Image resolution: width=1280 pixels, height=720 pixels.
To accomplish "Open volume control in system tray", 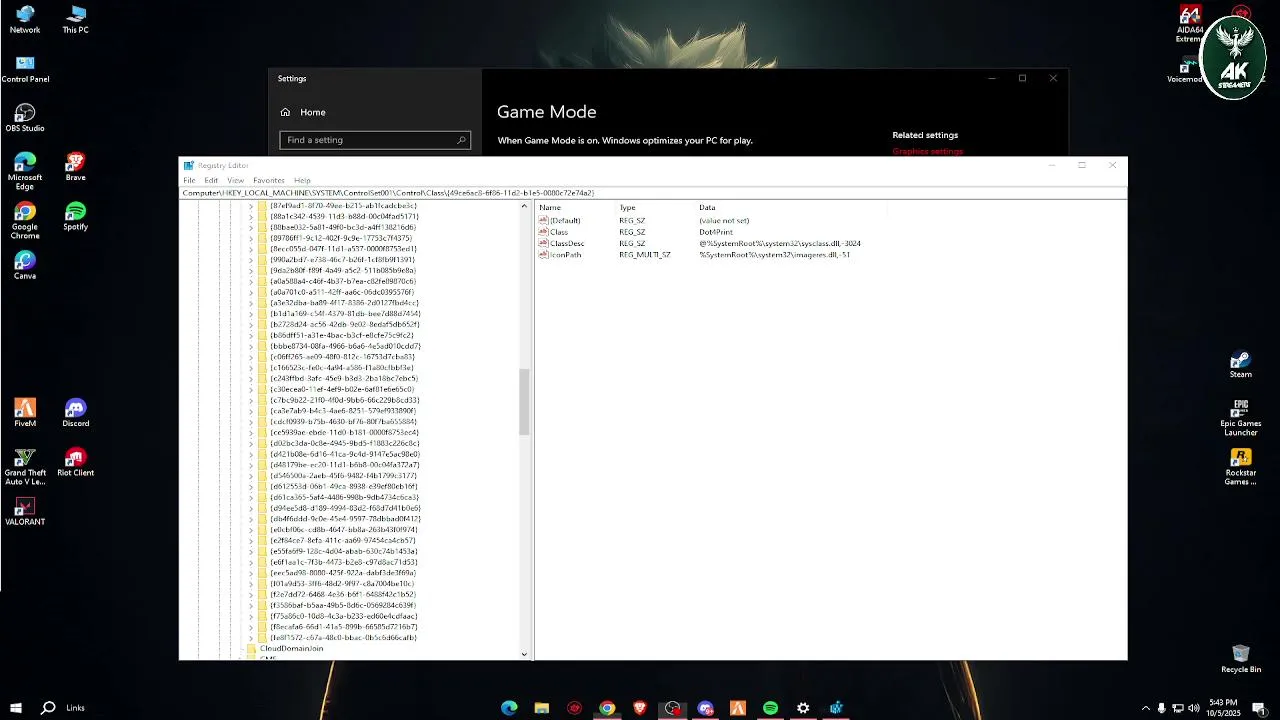I will coord(1194,708).
